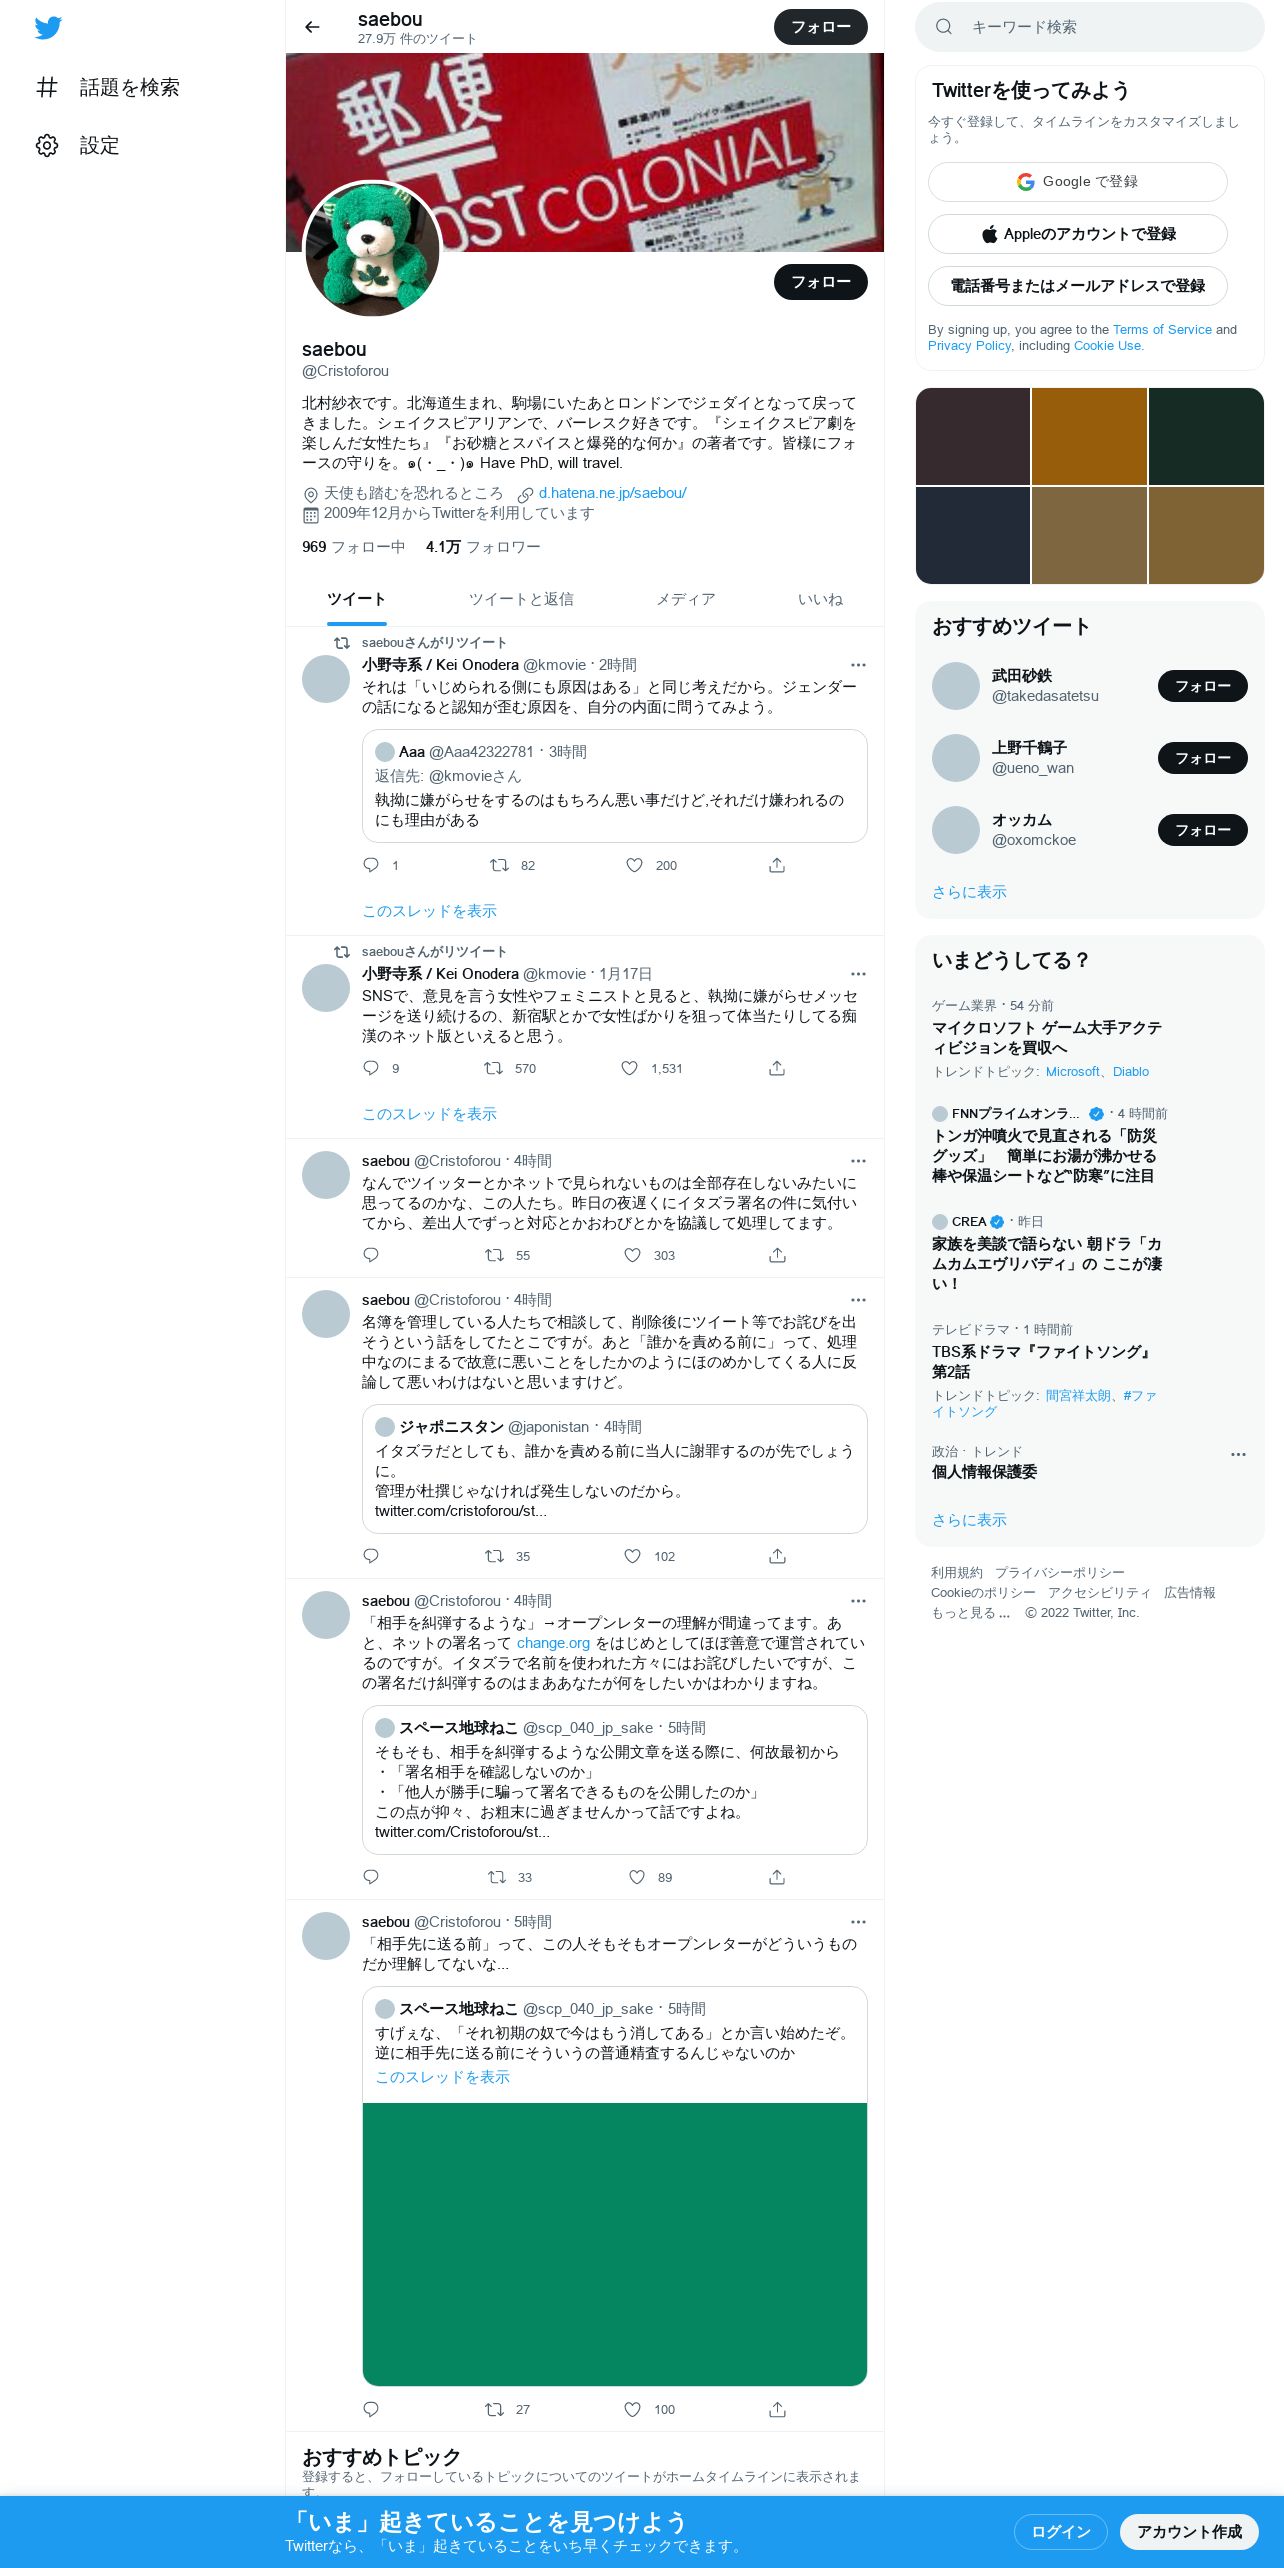Retweet the tweet with 55 retweets

(494, 1255)
